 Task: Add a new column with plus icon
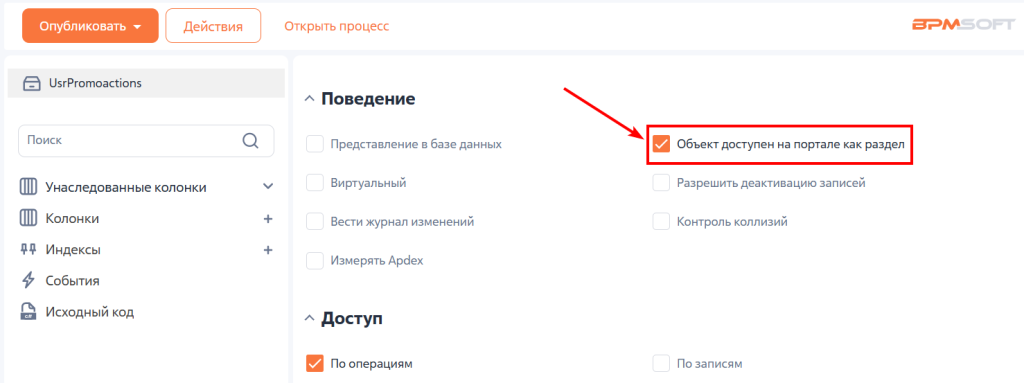coord(268,219)
